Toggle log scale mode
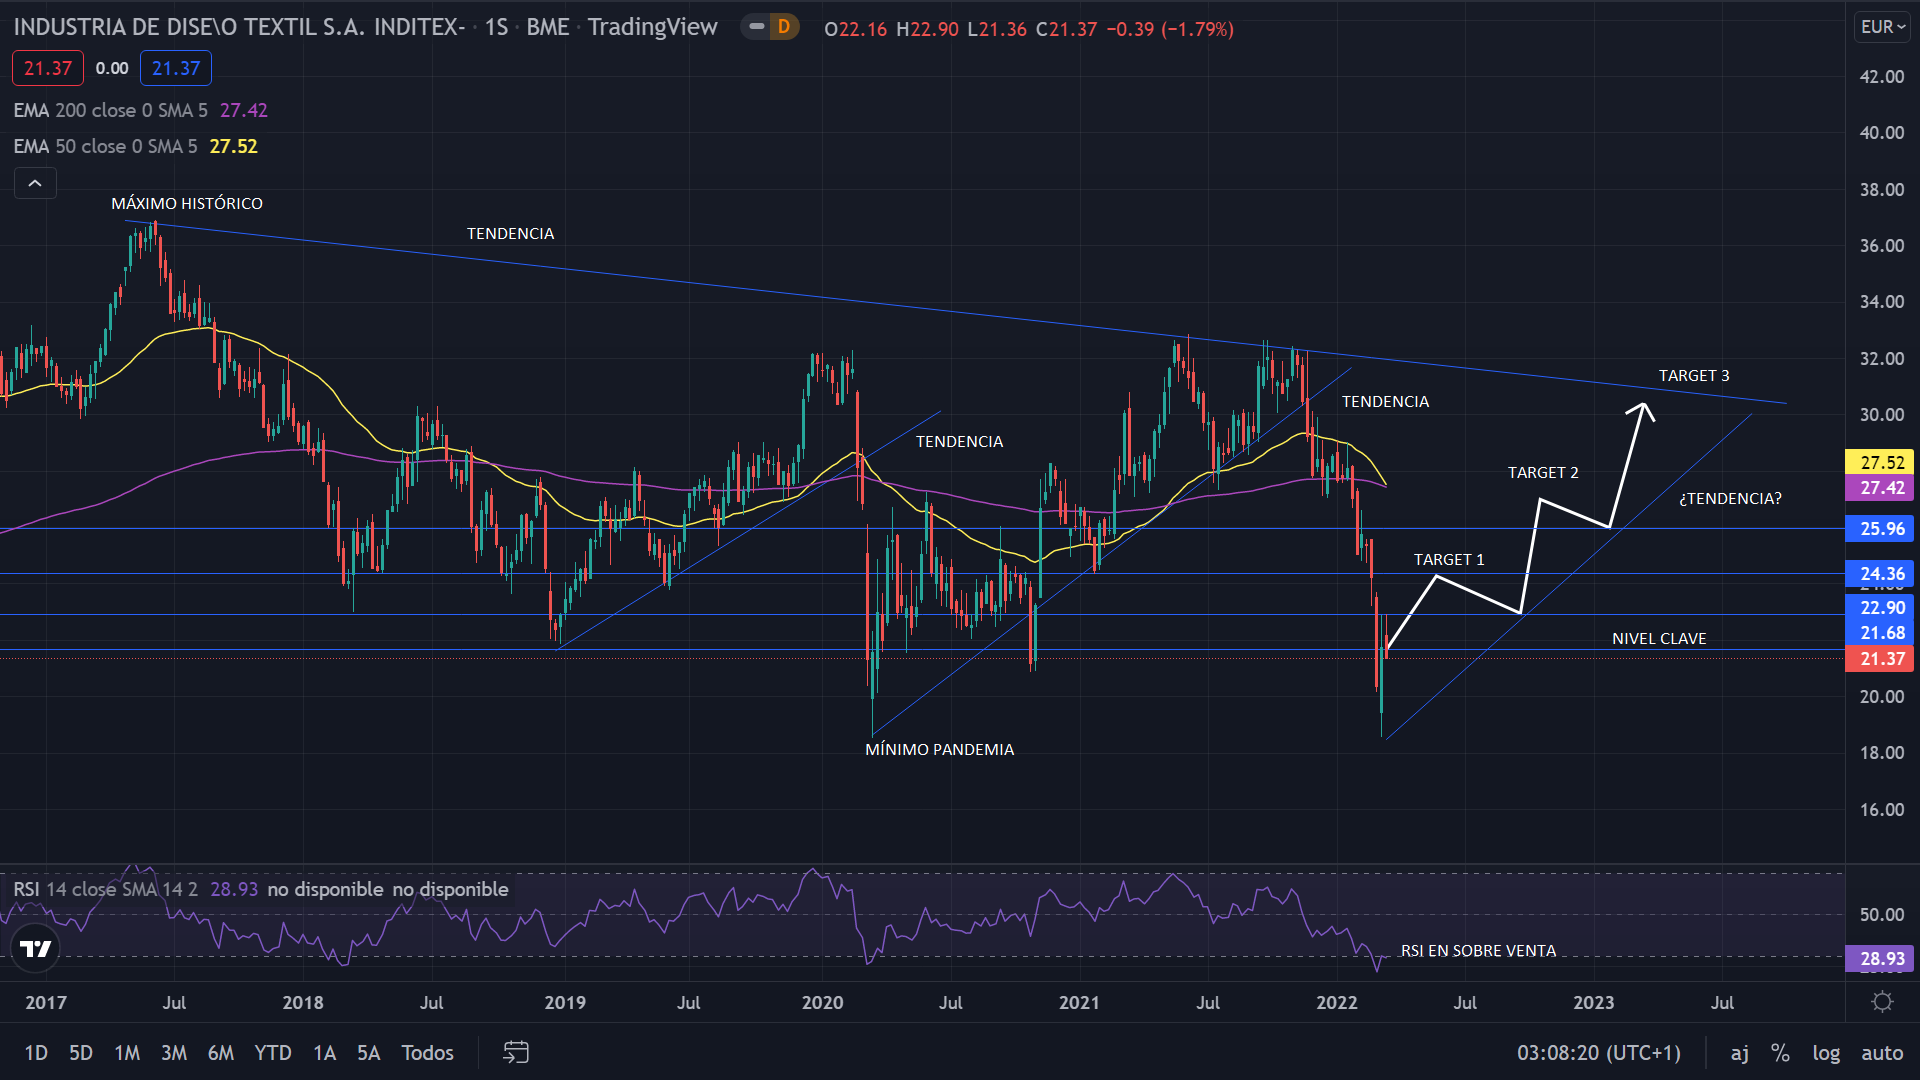Image resolution: width=1920 pixels, height=1080 pixels. coord(1826,1053)
